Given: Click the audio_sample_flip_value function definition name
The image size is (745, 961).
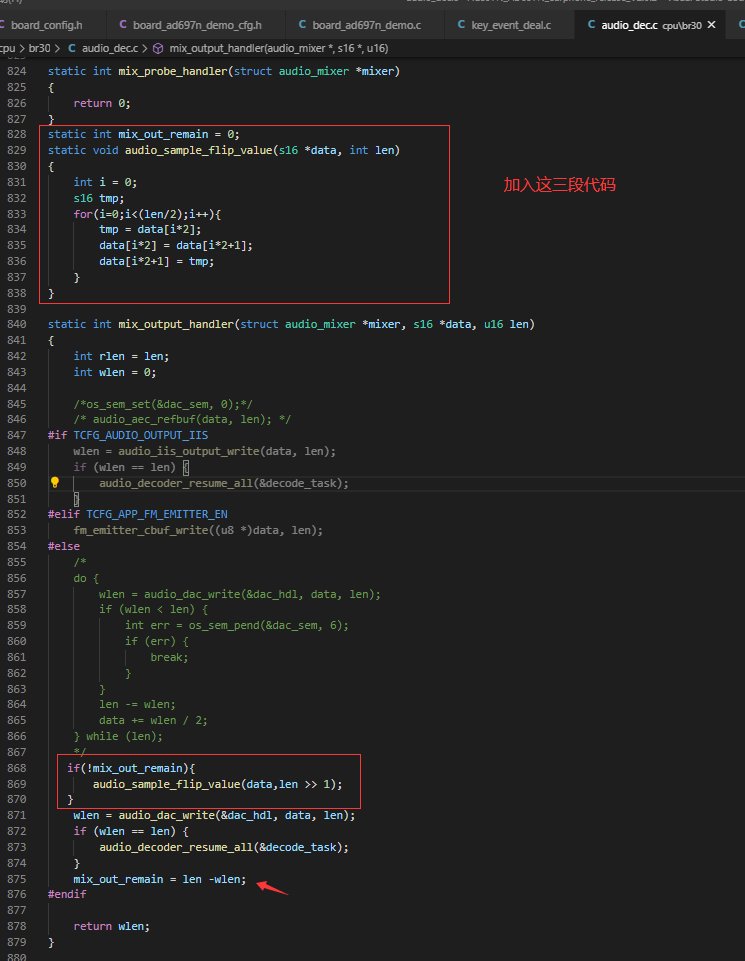Looking at the screenshot, I should tap(199, 150).
